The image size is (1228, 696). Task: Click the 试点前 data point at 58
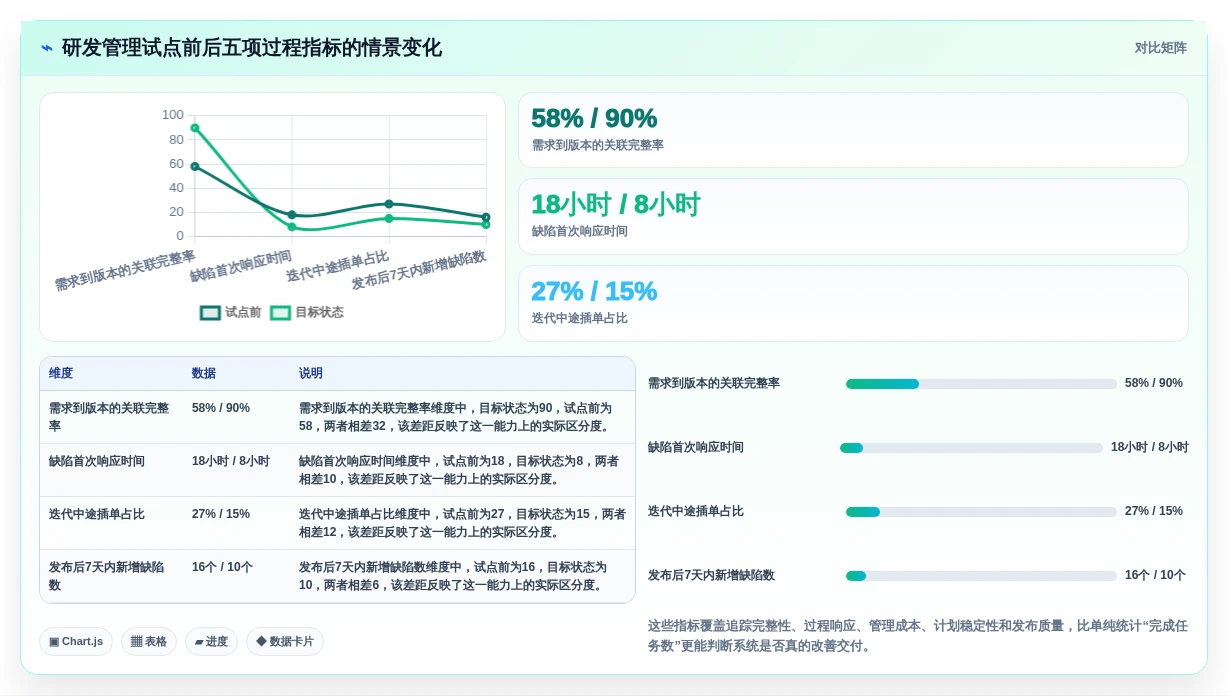[x=195, y=166]
